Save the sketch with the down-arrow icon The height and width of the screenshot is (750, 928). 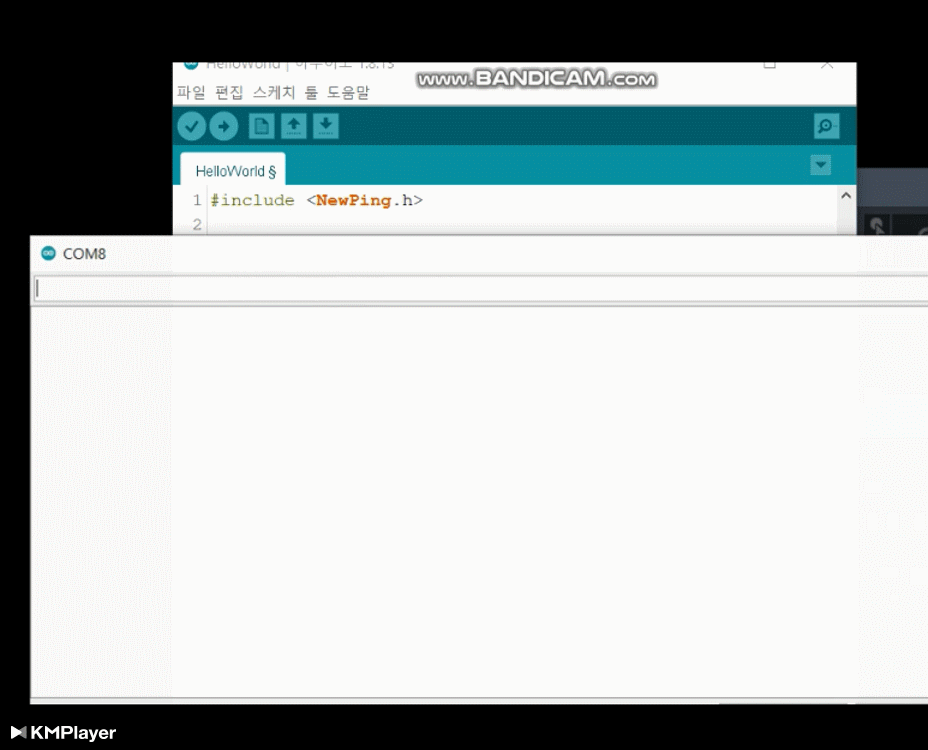(x=326, y=126)
